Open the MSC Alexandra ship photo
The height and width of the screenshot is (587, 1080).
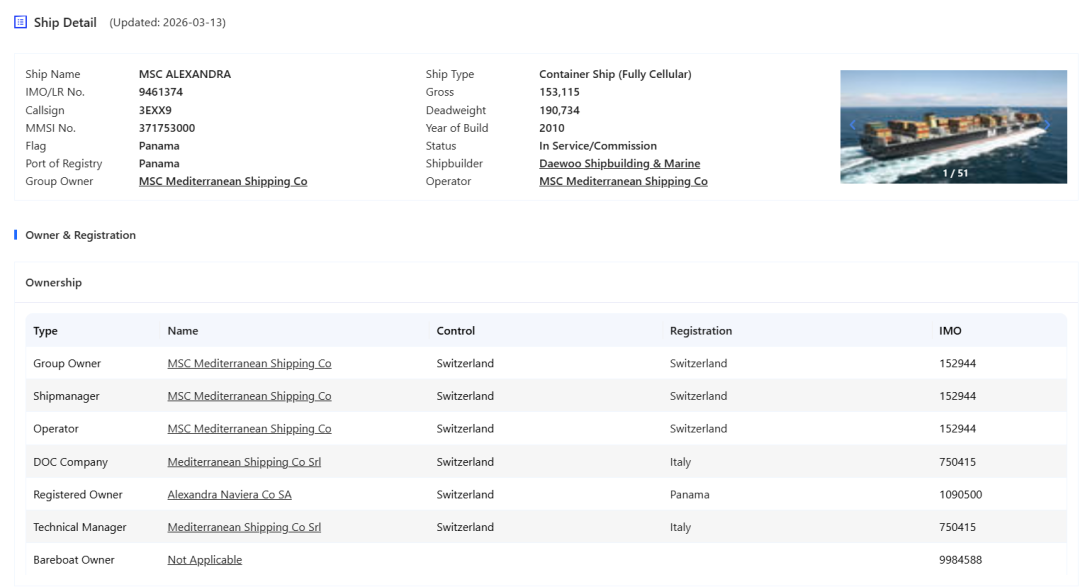[953, 120]
